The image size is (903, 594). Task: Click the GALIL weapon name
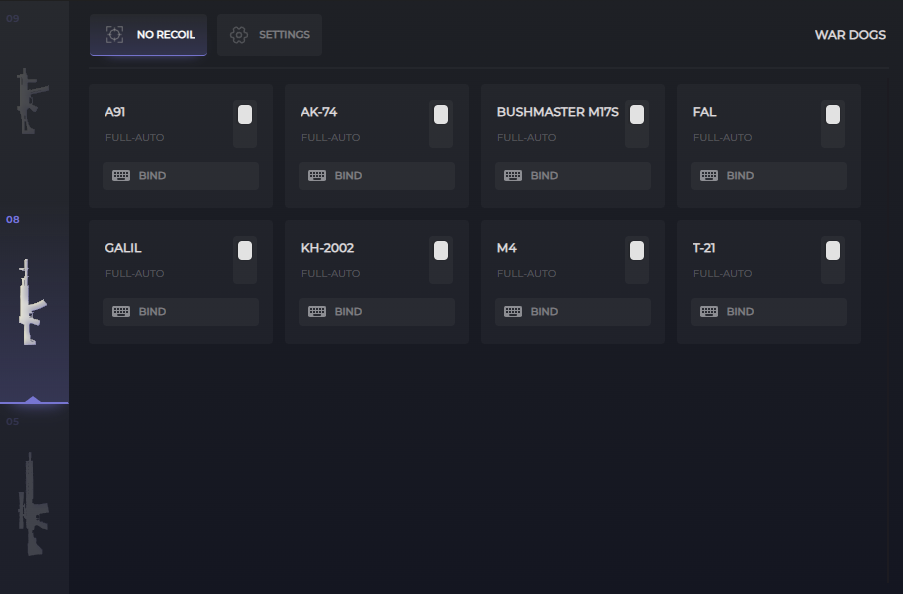tap(123, 248)
